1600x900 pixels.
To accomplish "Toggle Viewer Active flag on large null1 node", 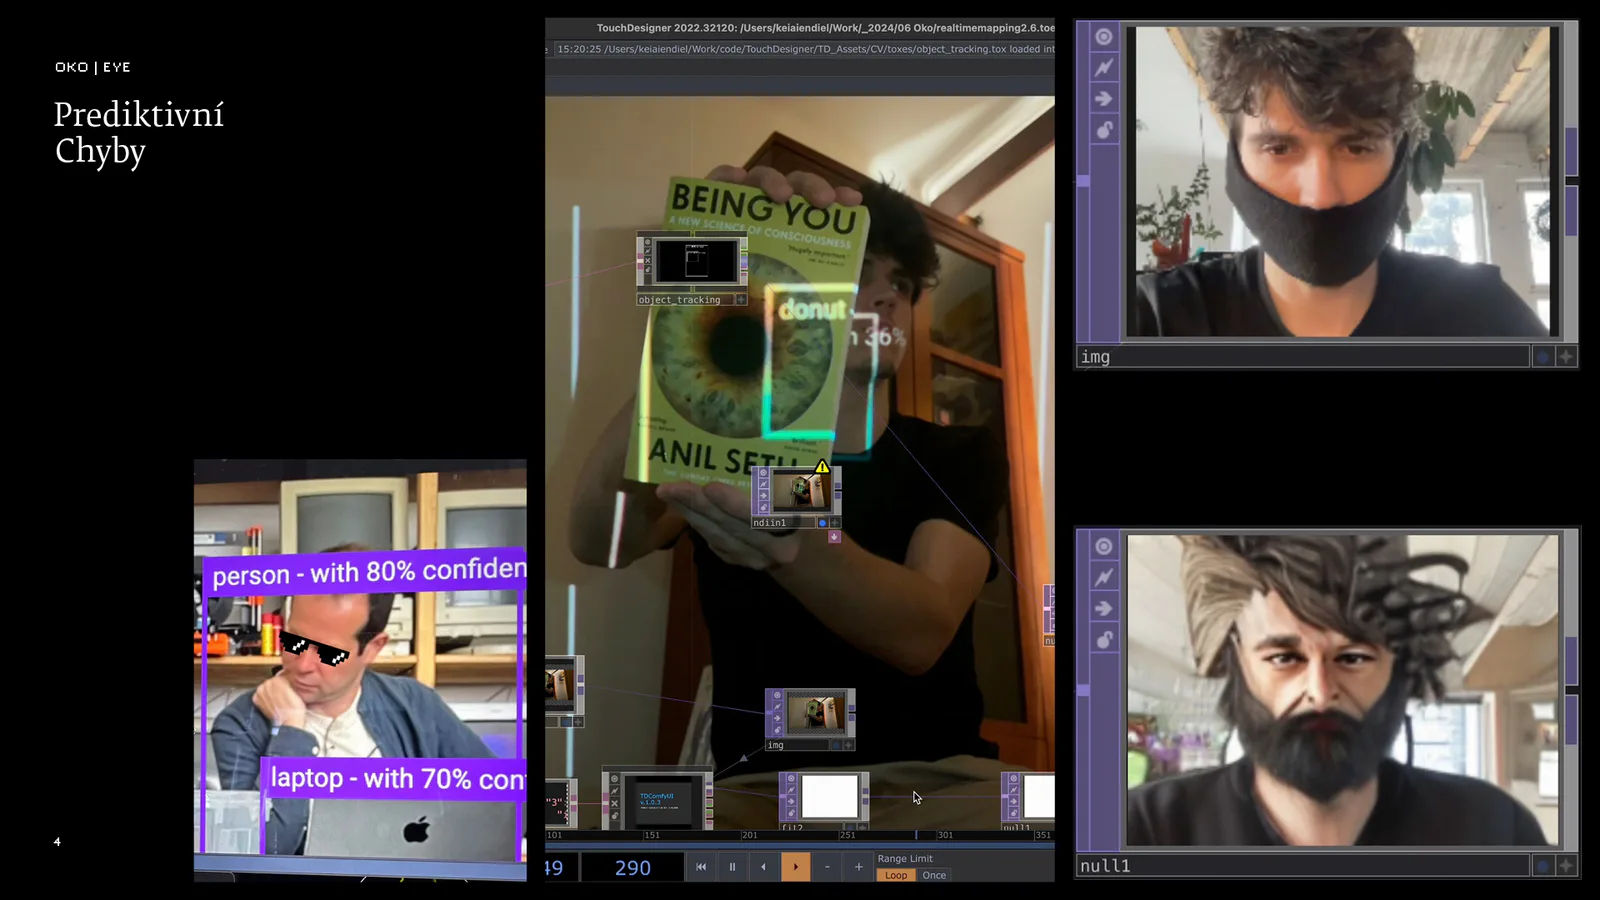I will point(1104,546).
